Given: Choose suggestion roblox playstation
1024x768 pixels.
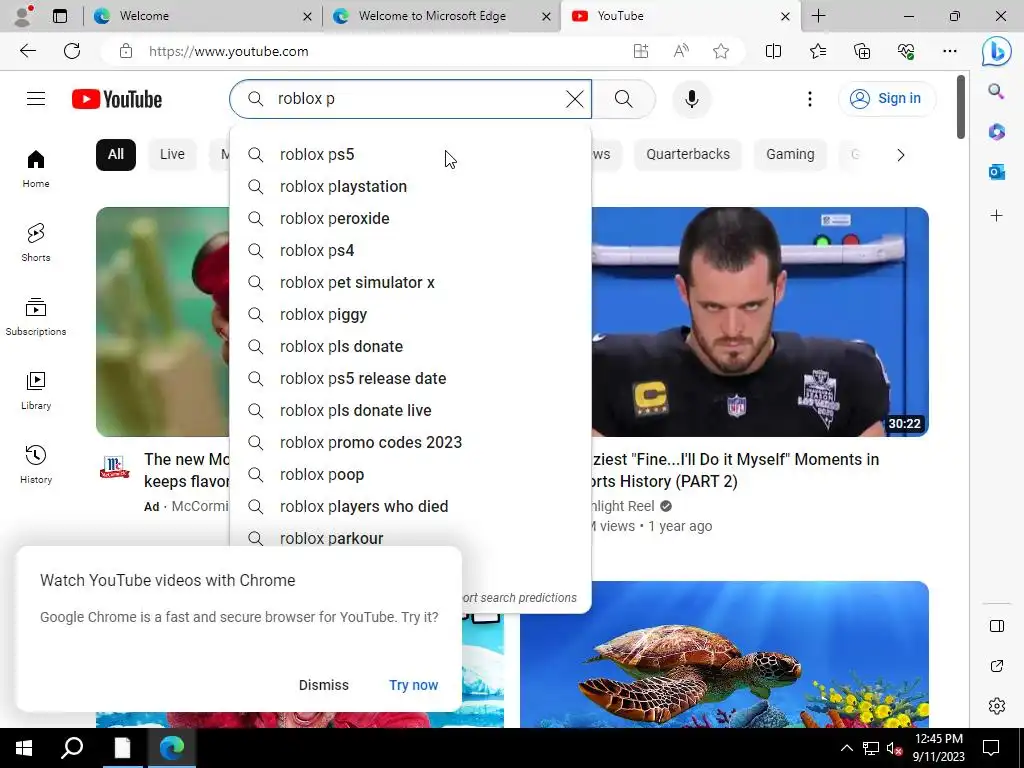Looking at the screenshot, I should click(x=411, y=187).
